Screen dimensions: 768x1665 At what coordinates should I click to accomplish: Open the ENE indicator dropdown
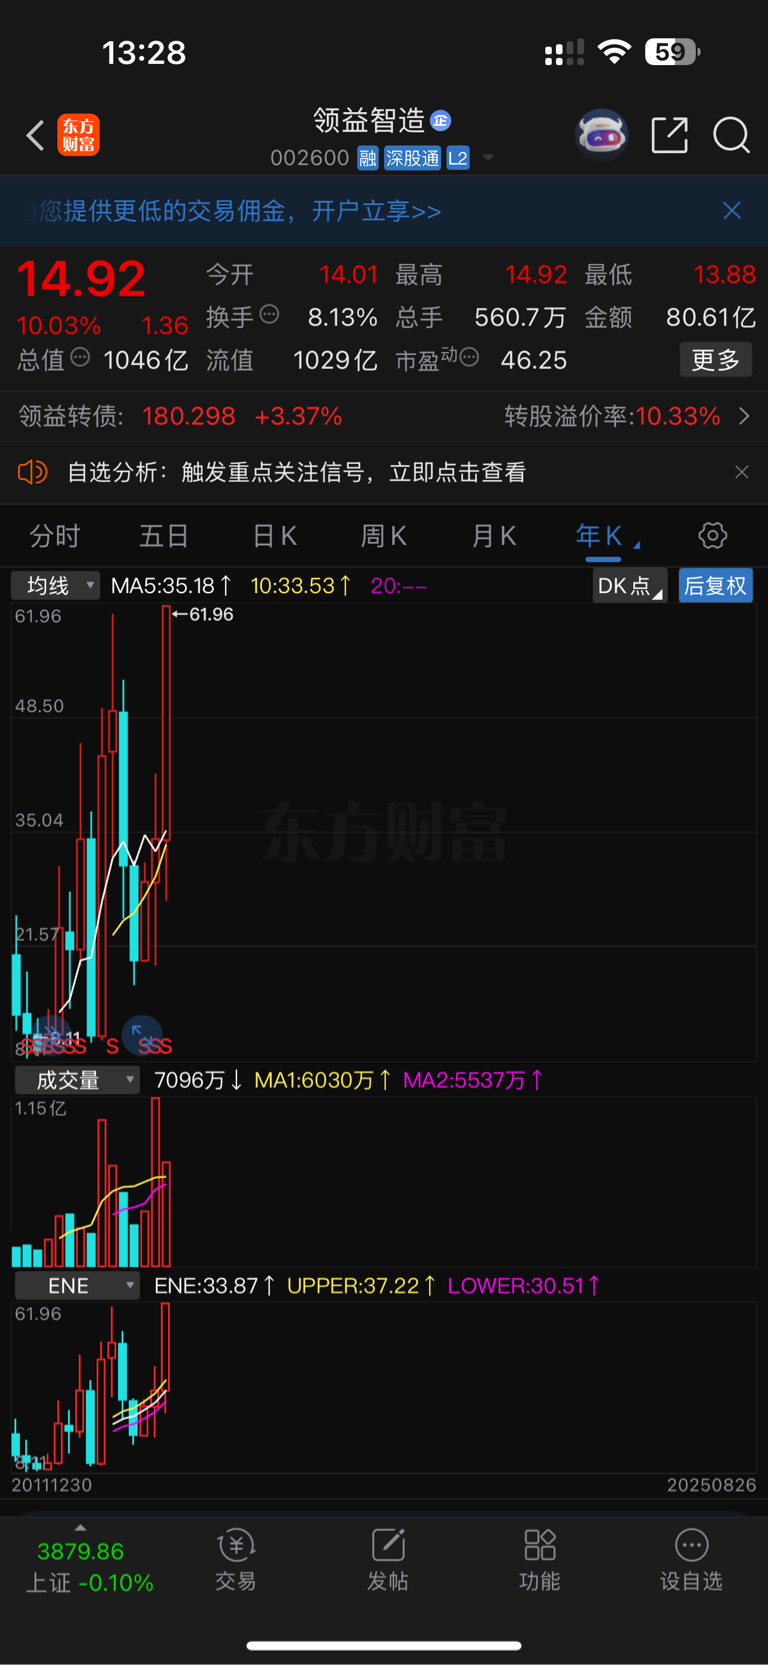coord(76,1285)
